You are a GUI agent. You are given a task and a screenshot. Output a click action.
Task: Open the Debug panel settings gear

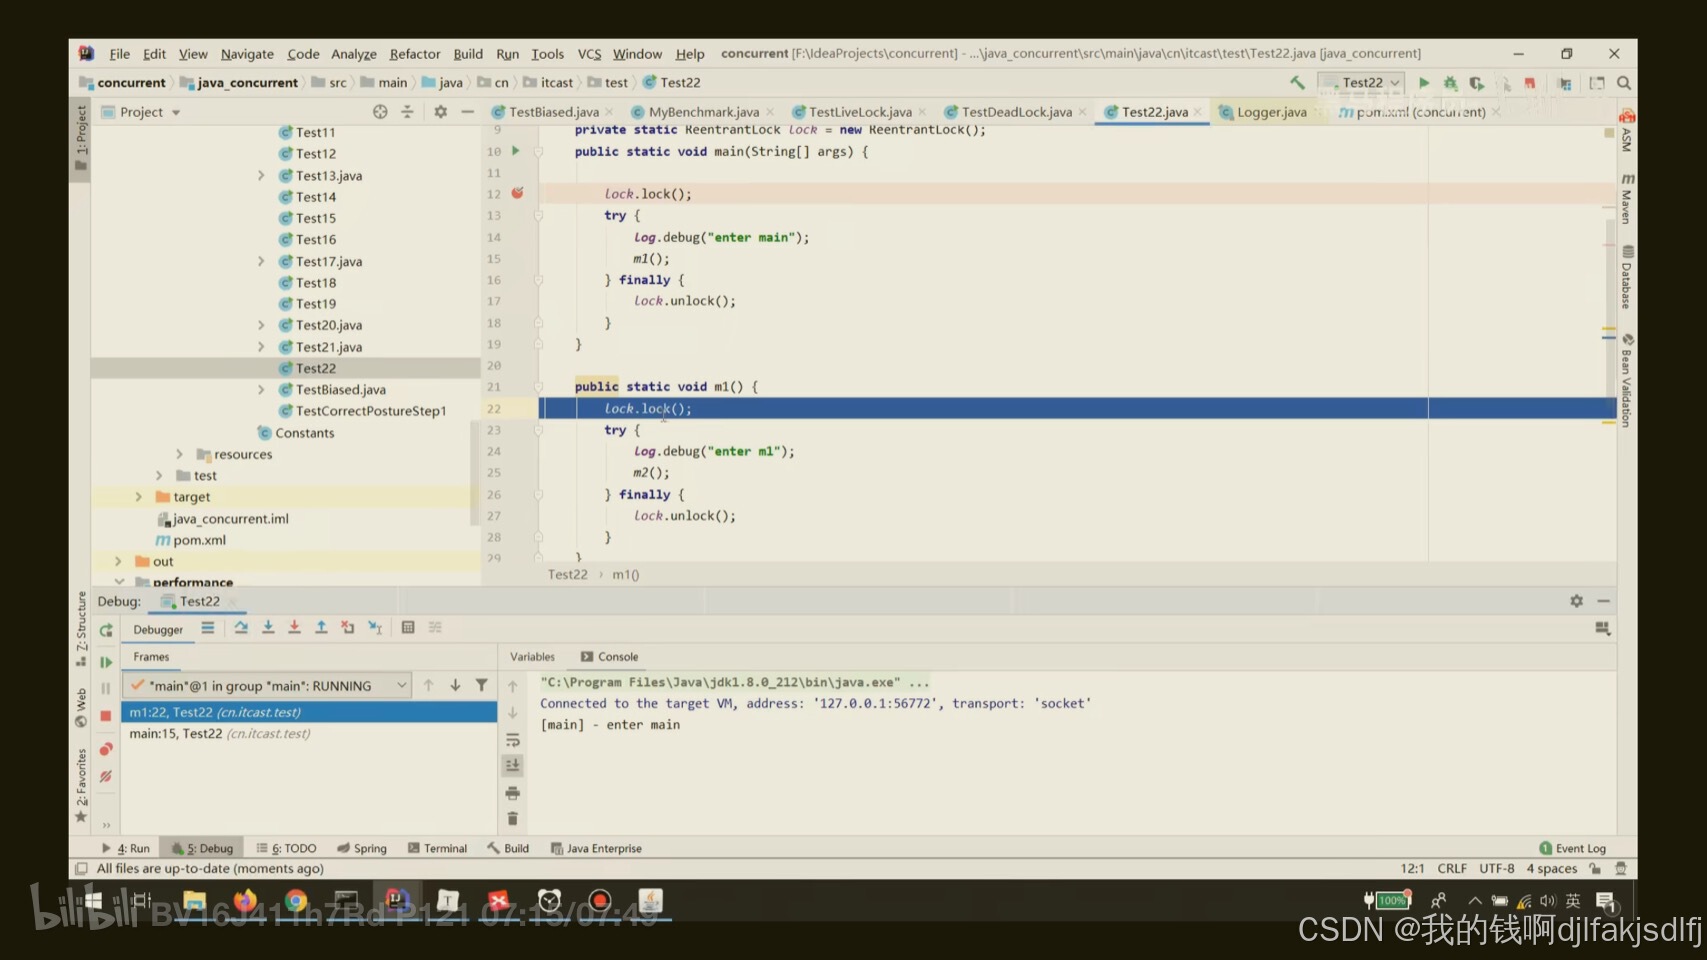coord(1576,601)
